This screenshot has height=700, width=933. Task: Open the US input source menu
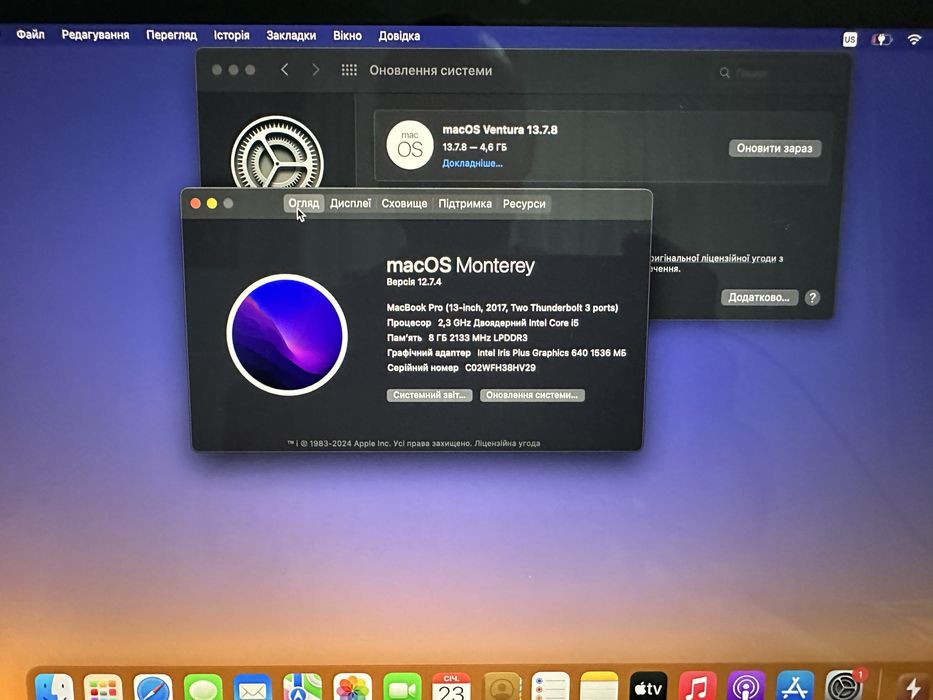click(850, 39)
